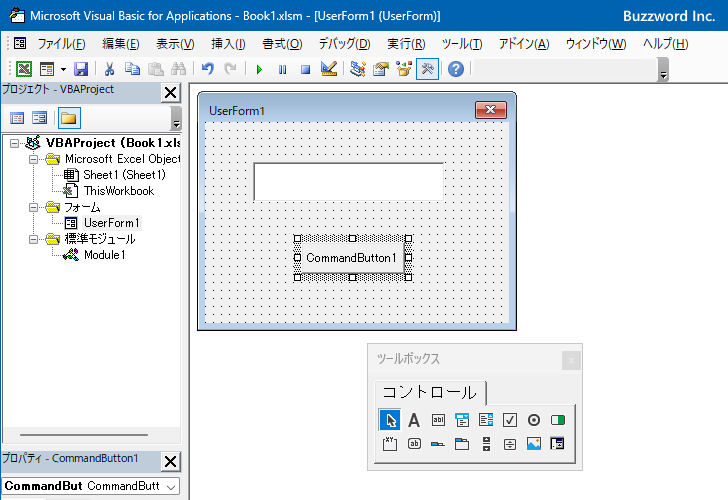The width and height of the screenshot is (728, 500).
Task: Select ThisWorkbook in project tree
Action: [x=118, y=191]
